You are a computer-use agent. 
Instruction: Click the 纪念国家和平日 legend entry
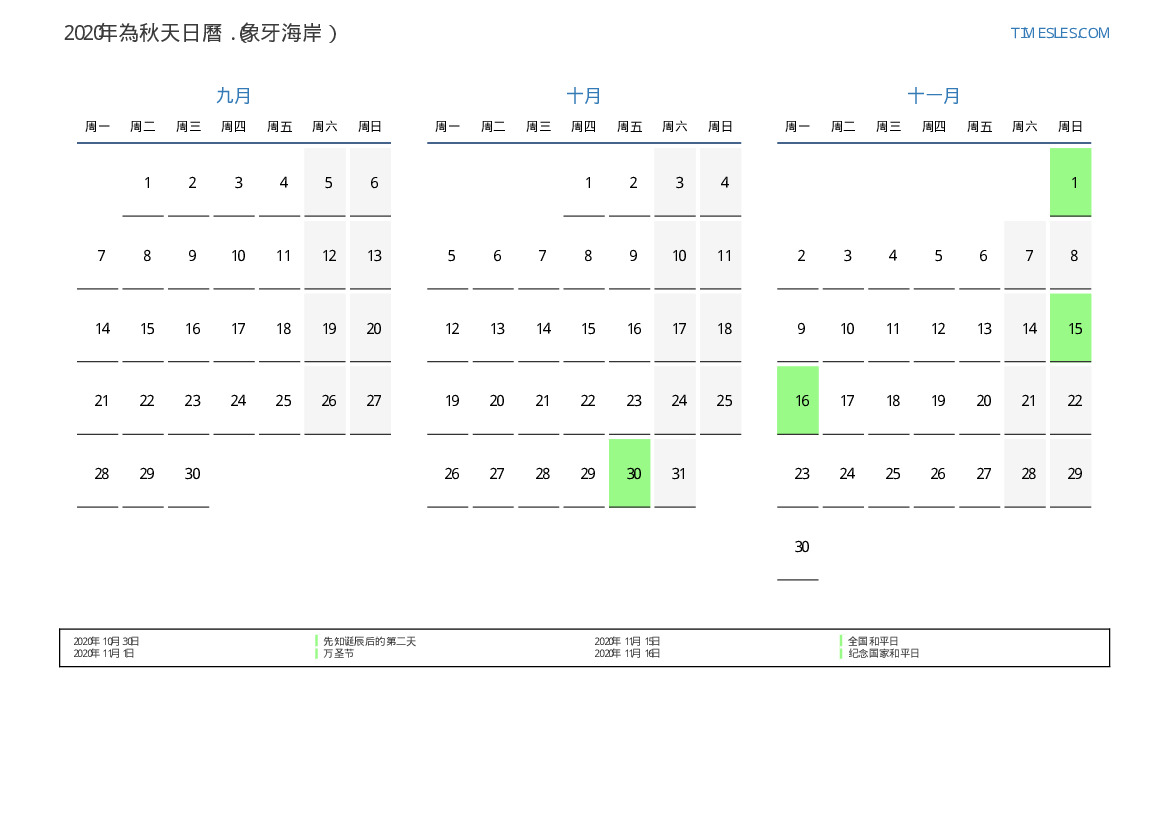[x=883, y=653]
